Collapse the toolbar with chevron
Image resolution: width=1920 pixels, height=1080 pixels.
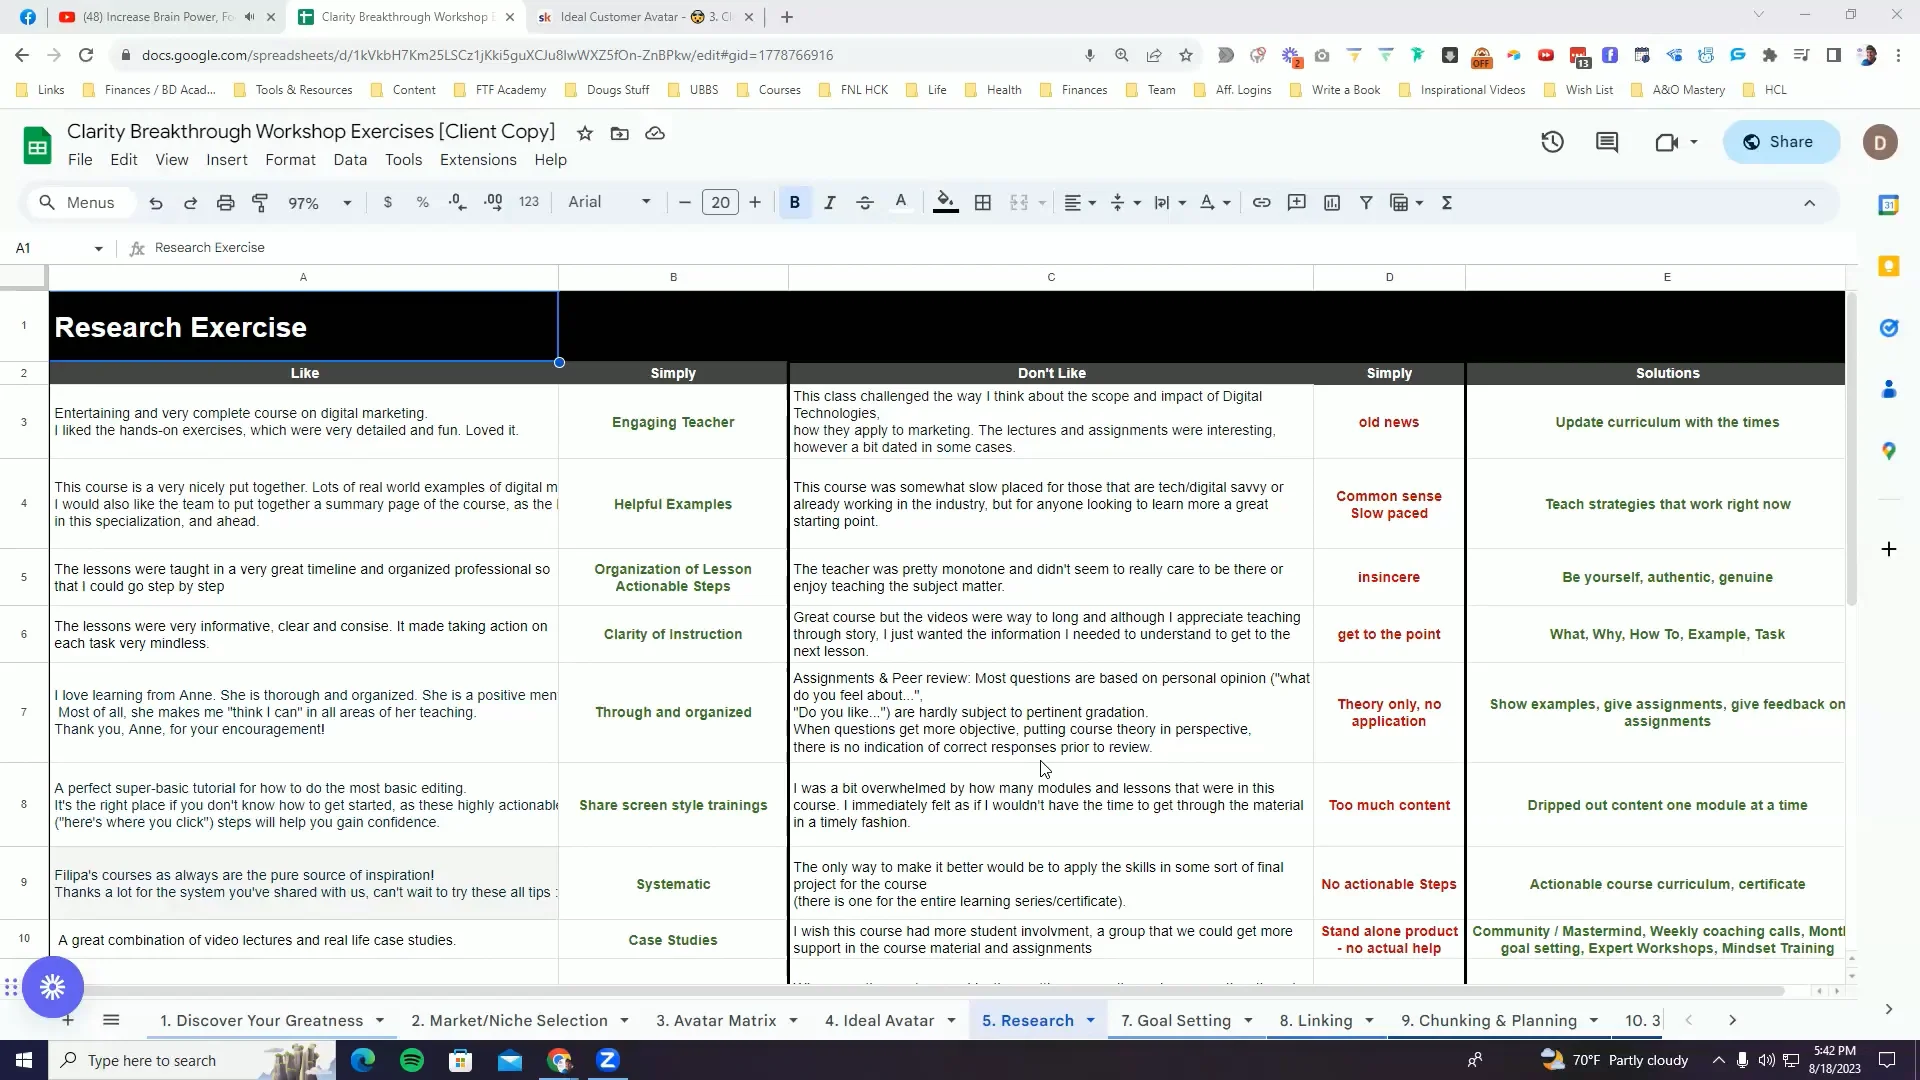click(1809, 203)
